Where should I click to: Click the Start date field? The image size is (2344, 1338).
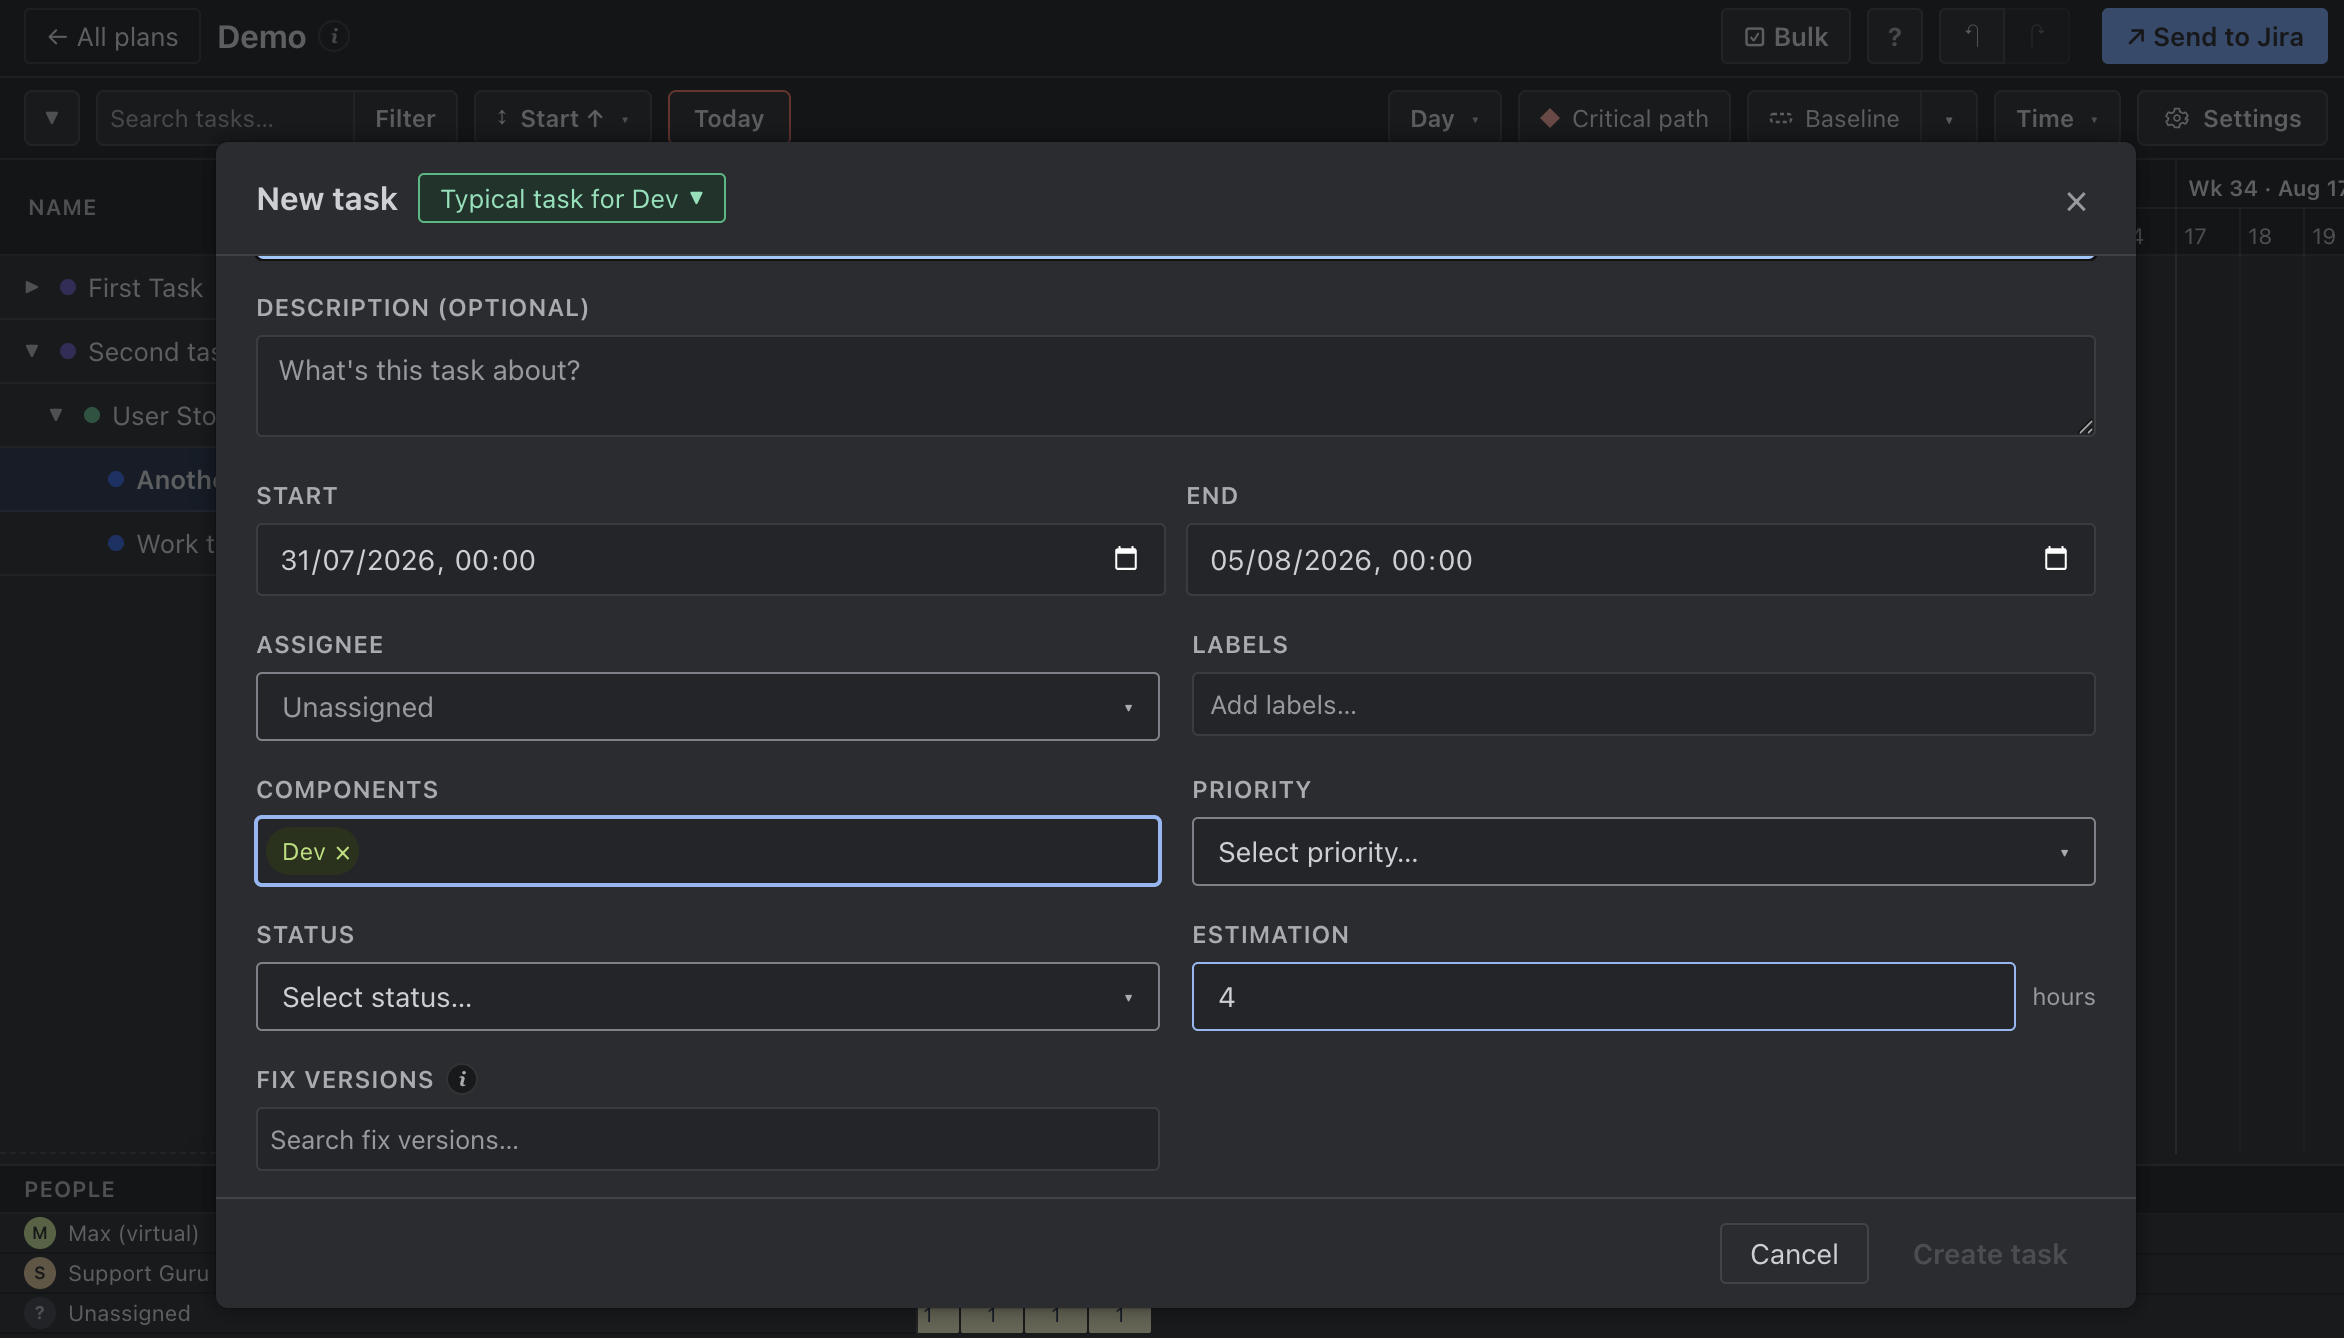(x=710, y=559)
